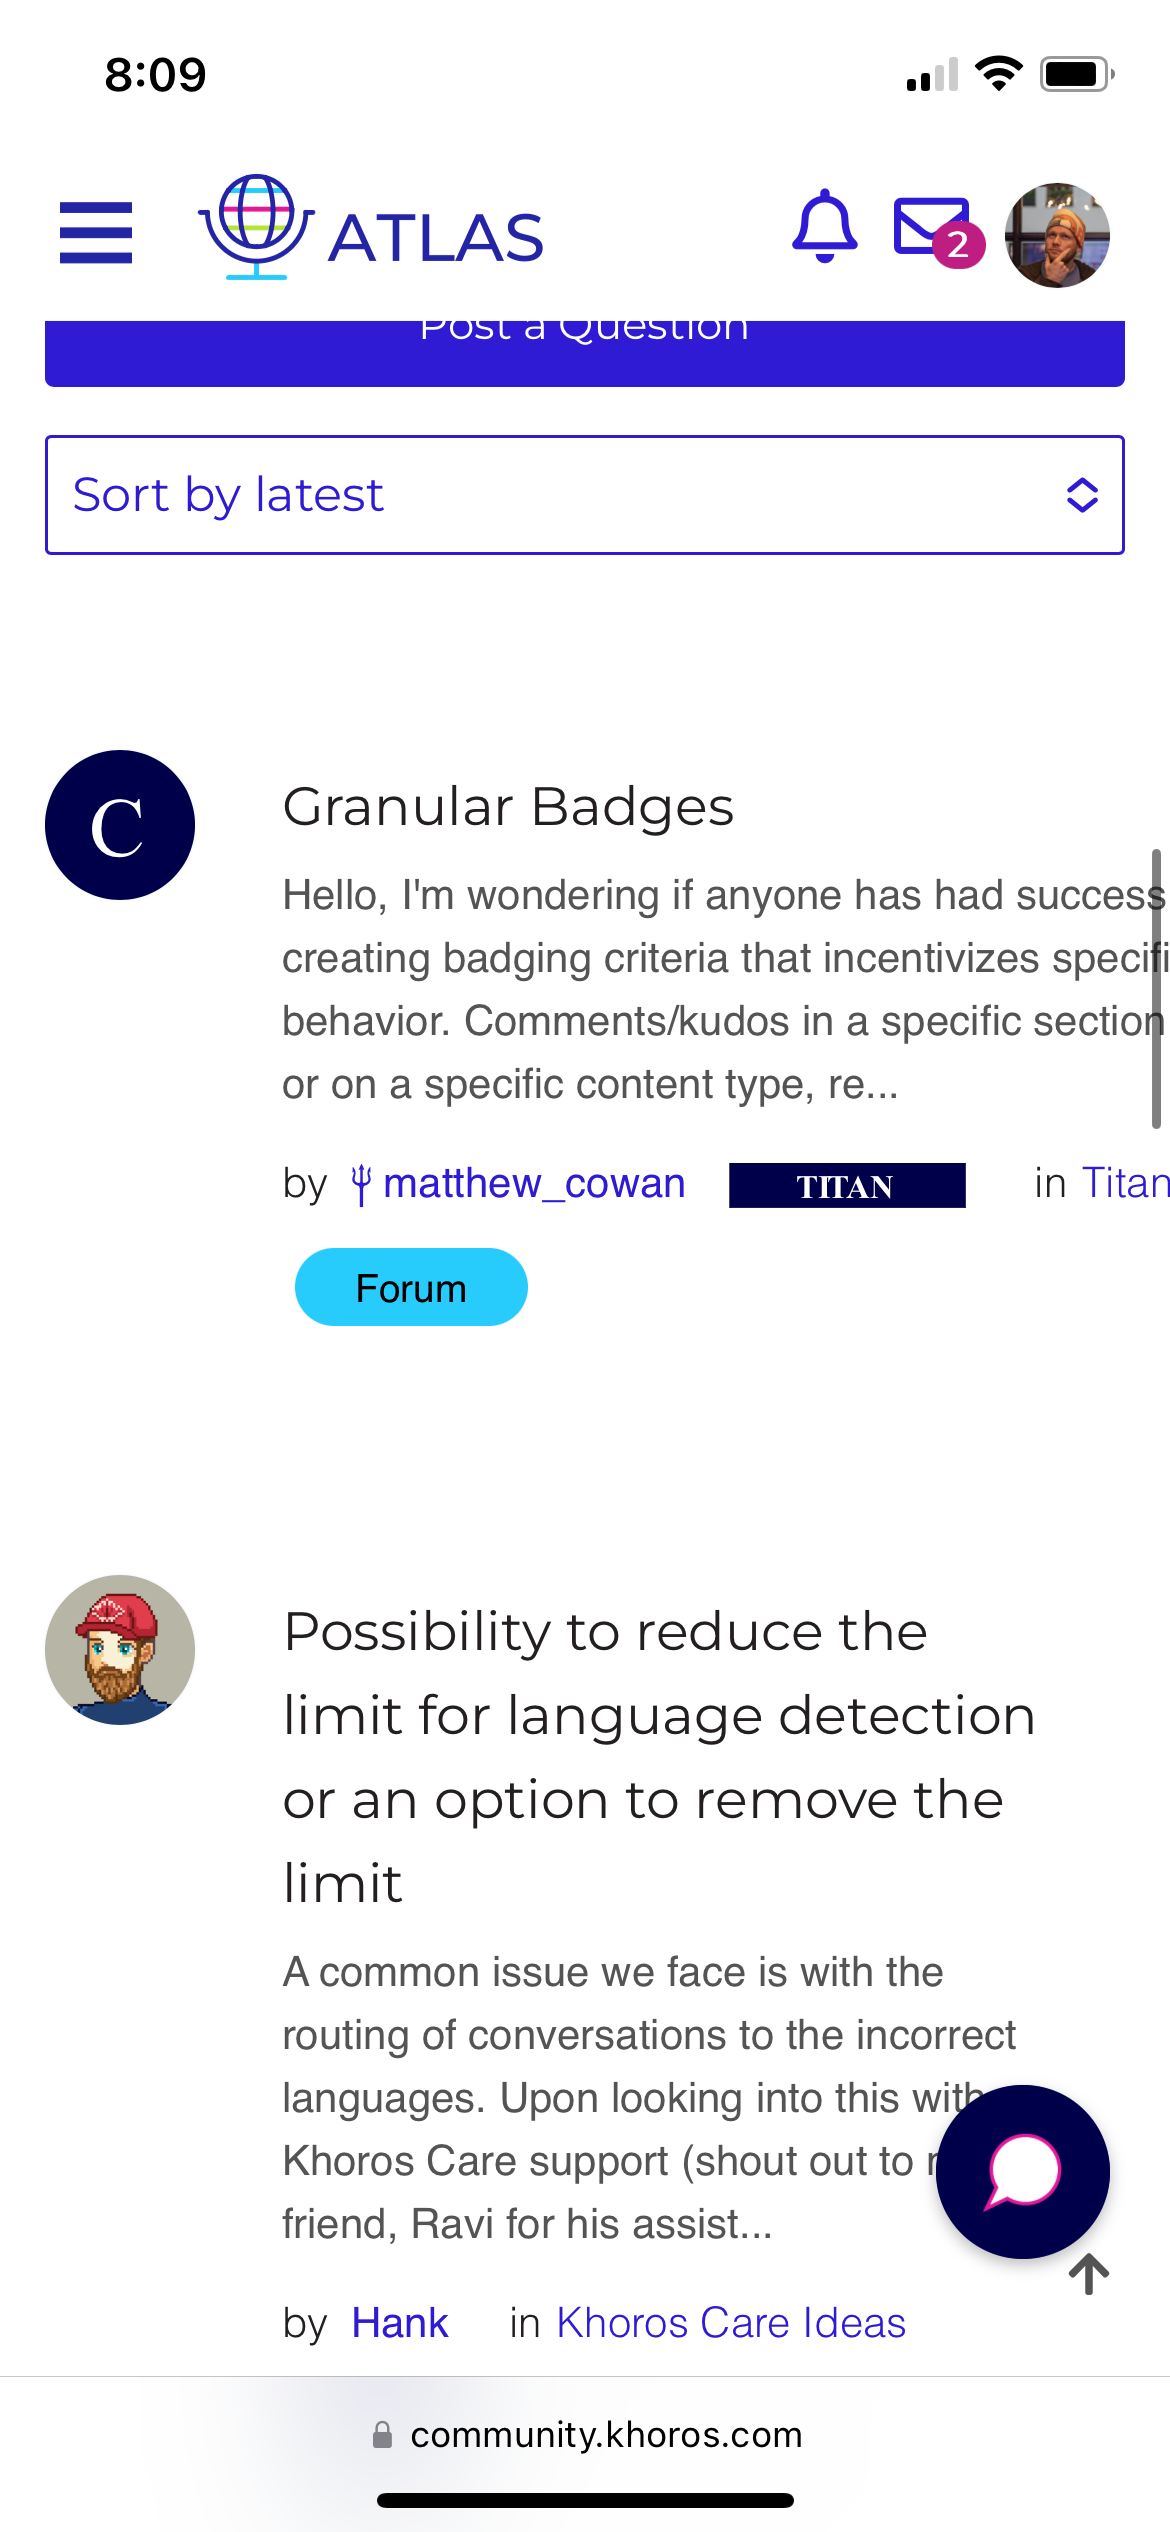
Task: Click the TITAN rank badge
Action: (846, 1186)
